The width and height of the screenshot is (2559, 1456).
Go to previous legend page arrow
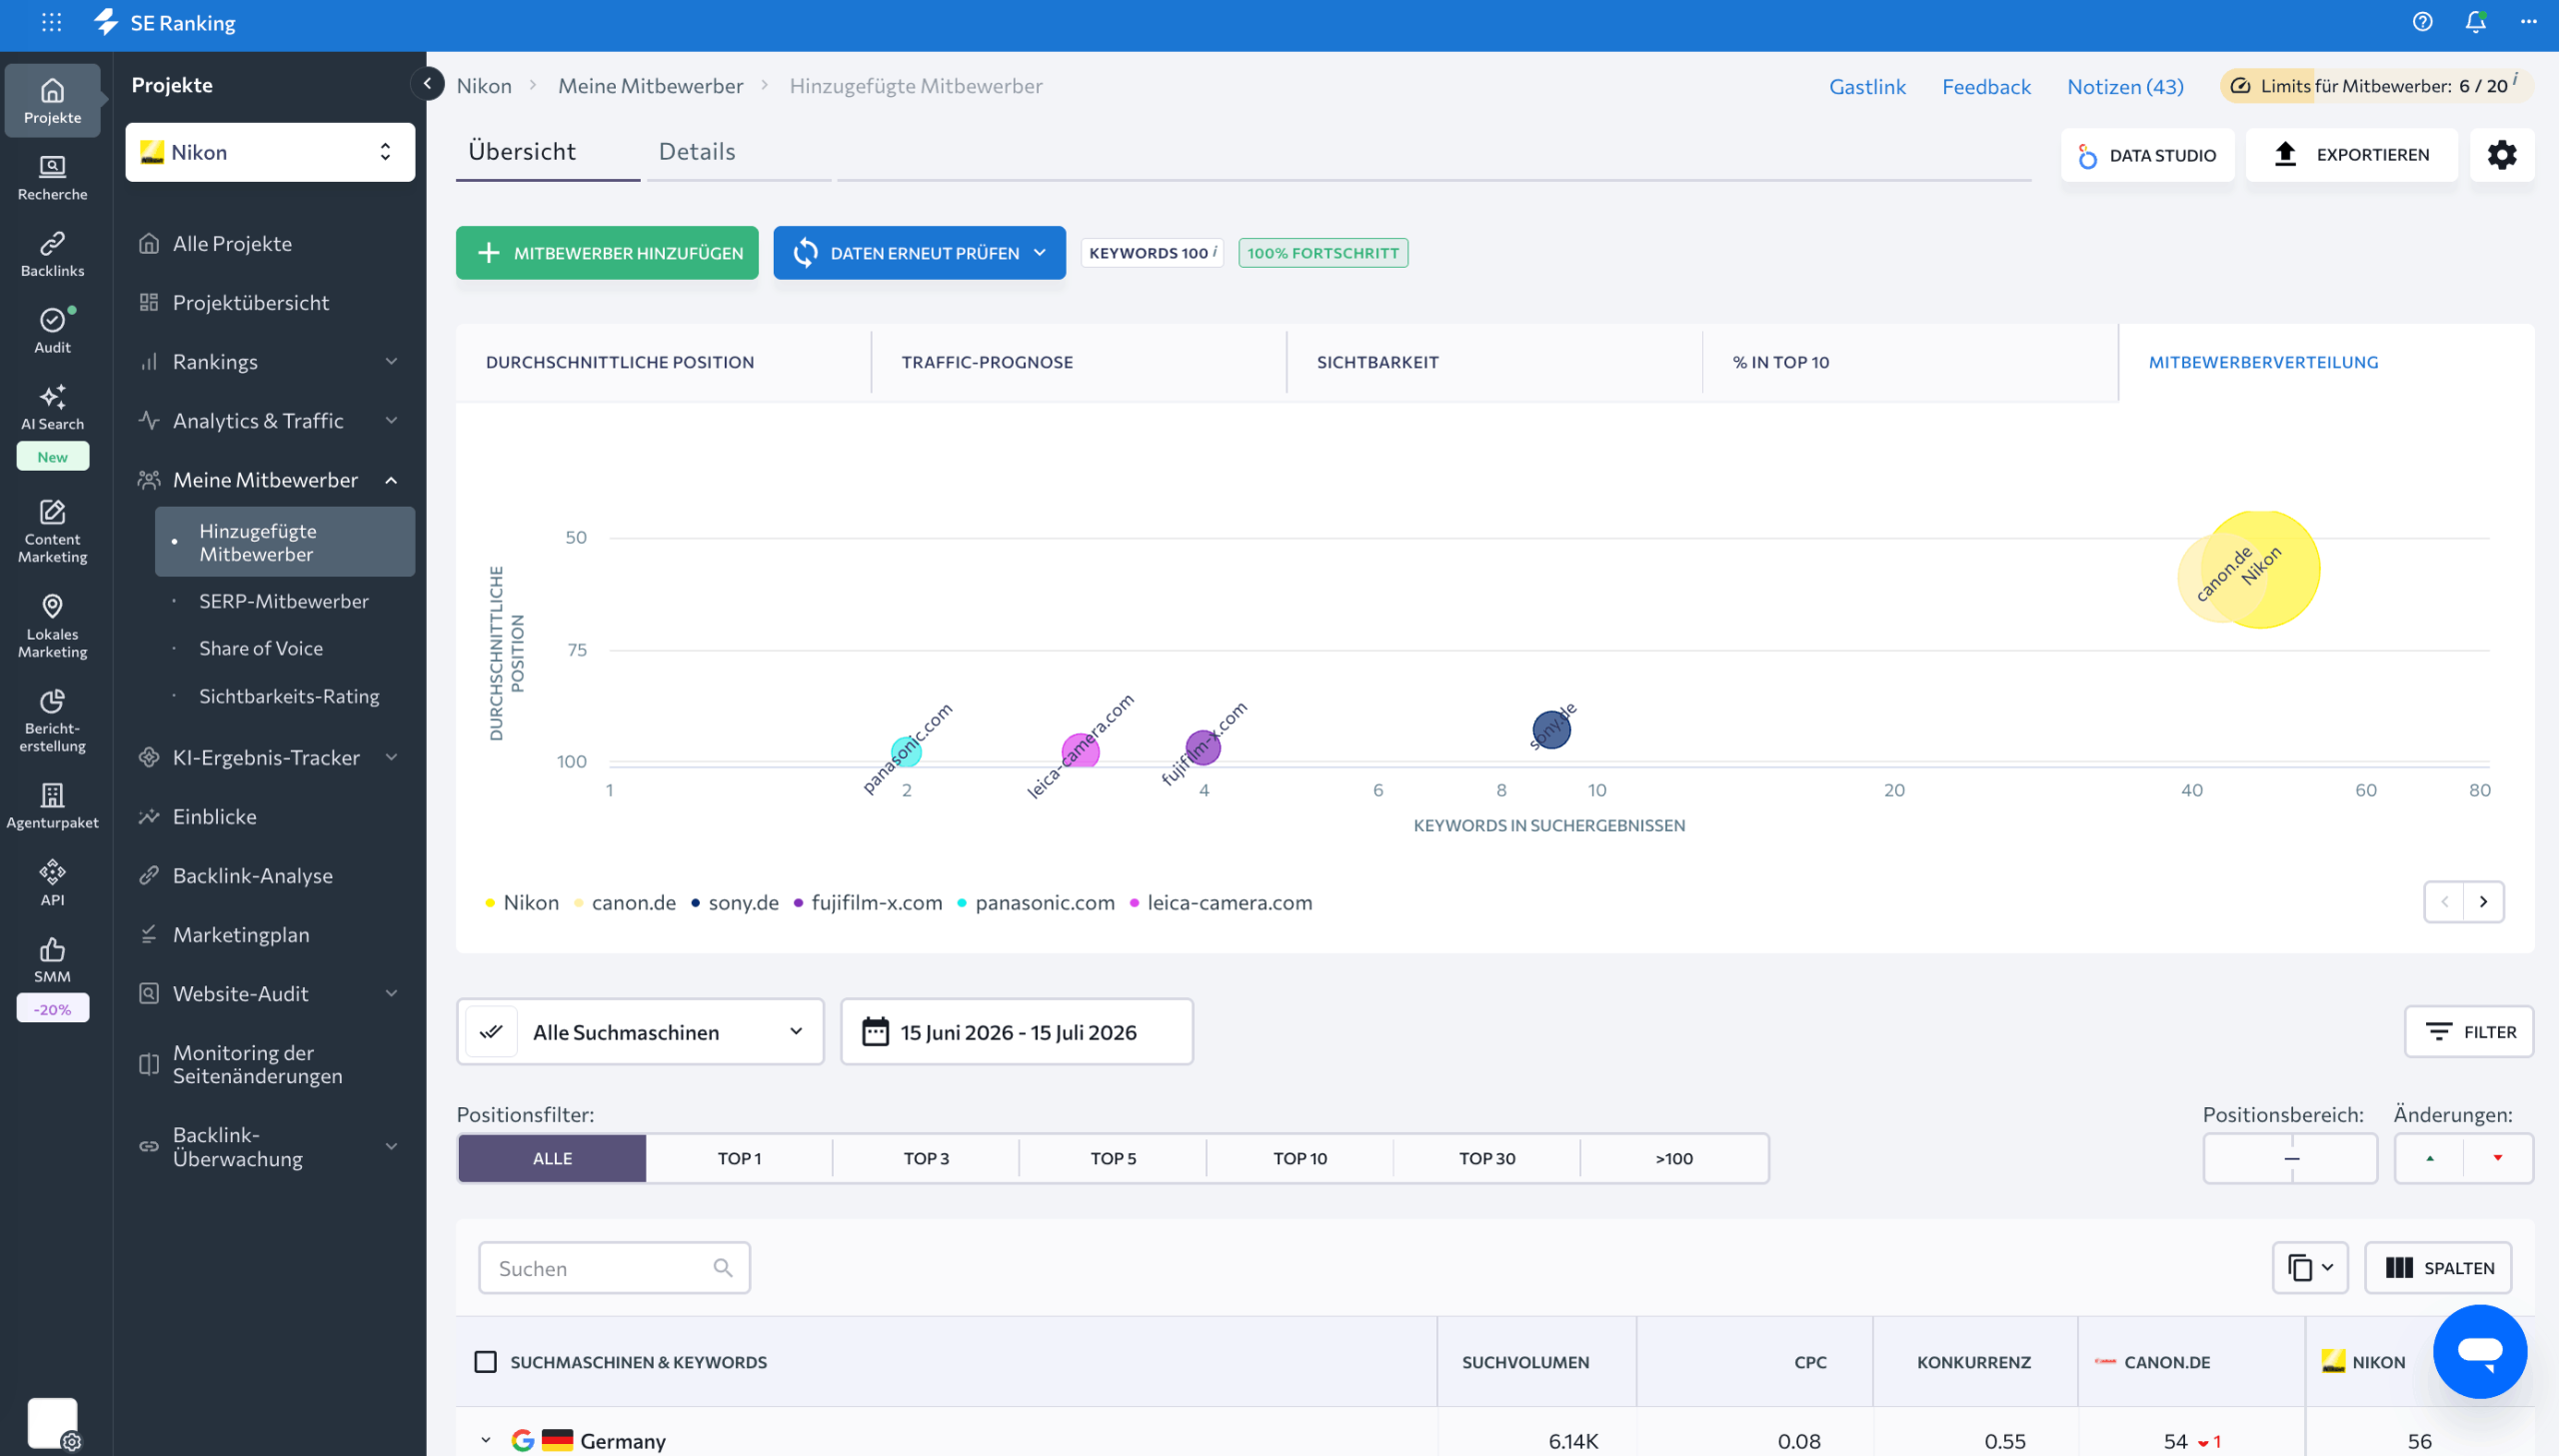(x=2444, y=902)
